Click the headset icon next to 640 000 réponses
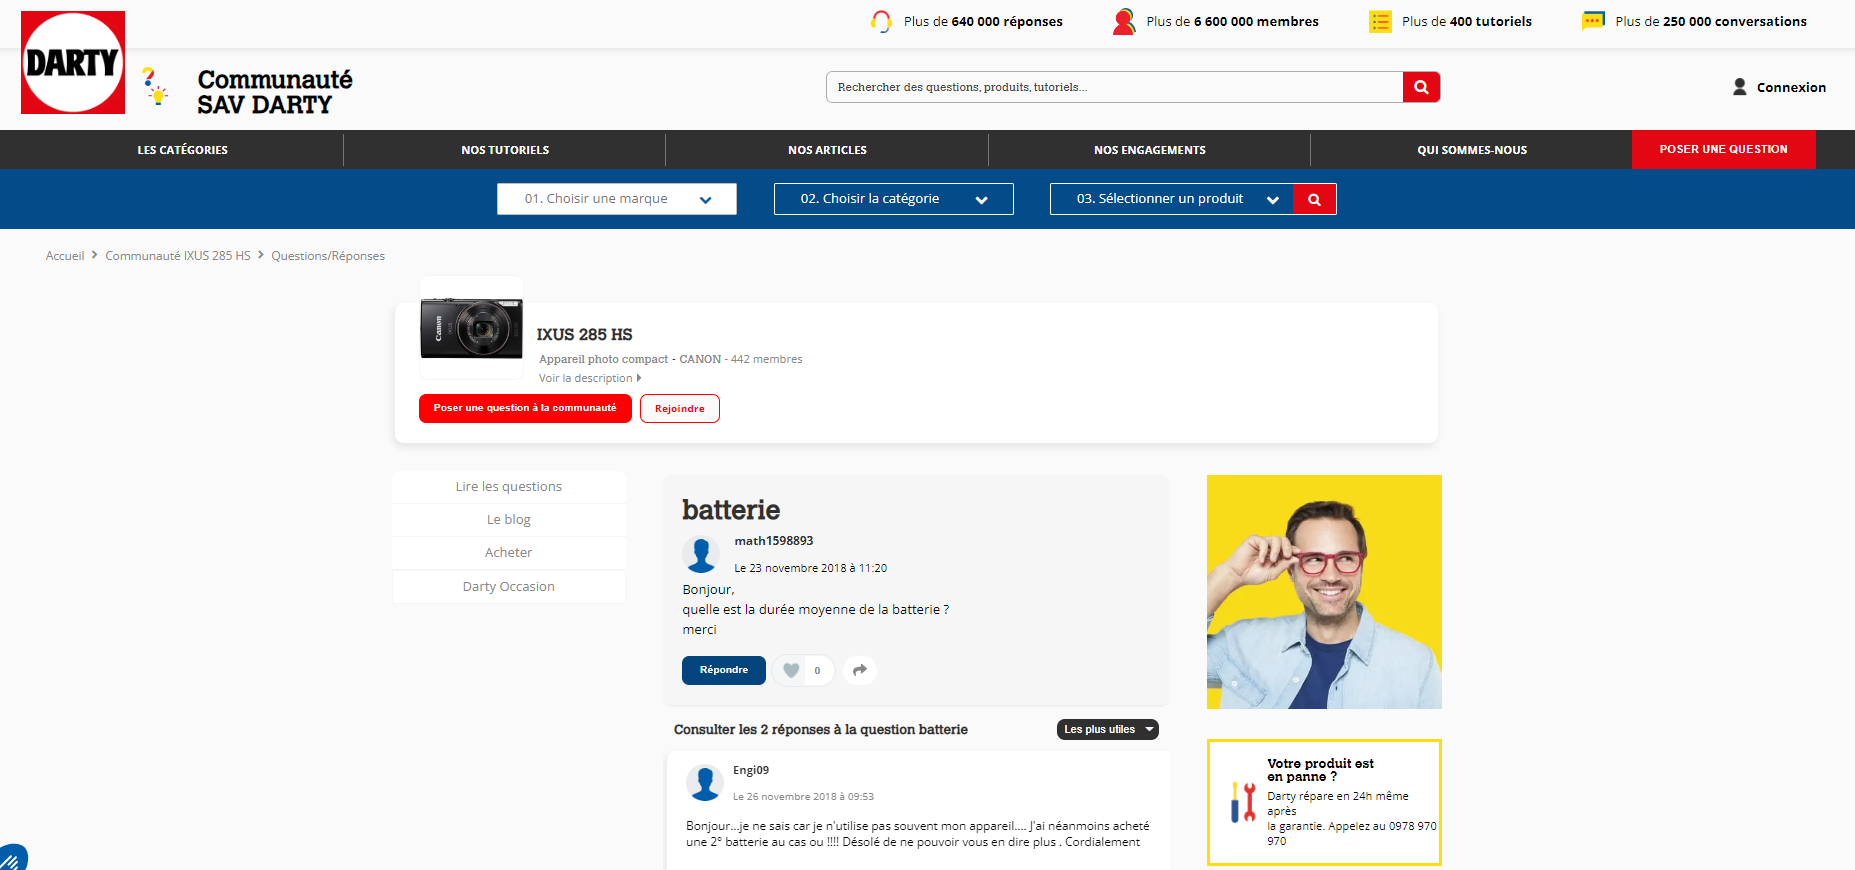 coord(881,21)
